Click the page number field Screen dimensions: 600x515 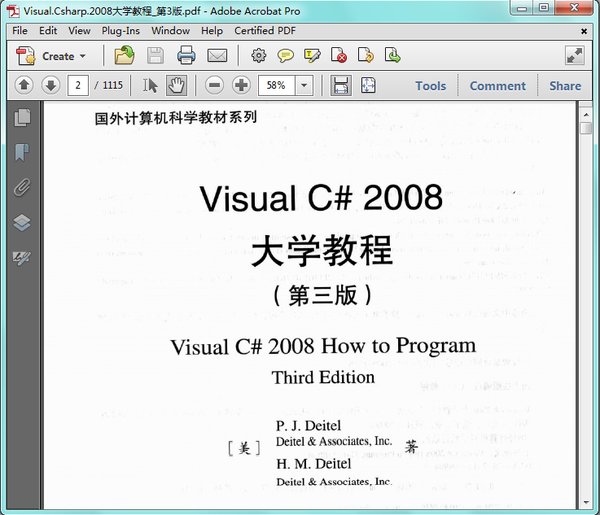click(x=78, y=85)
